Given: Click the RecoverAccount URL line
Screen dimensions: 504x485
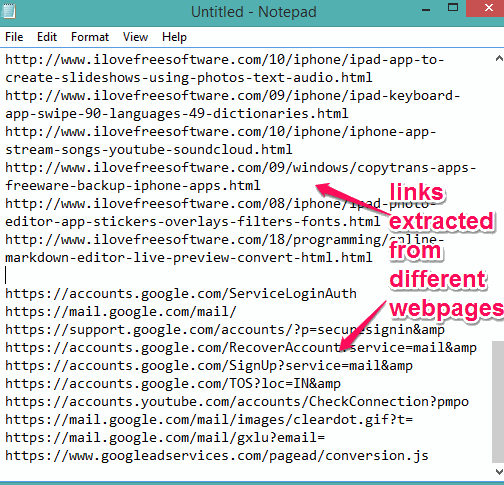Looking at the screenshot, I should click(241, 348).
